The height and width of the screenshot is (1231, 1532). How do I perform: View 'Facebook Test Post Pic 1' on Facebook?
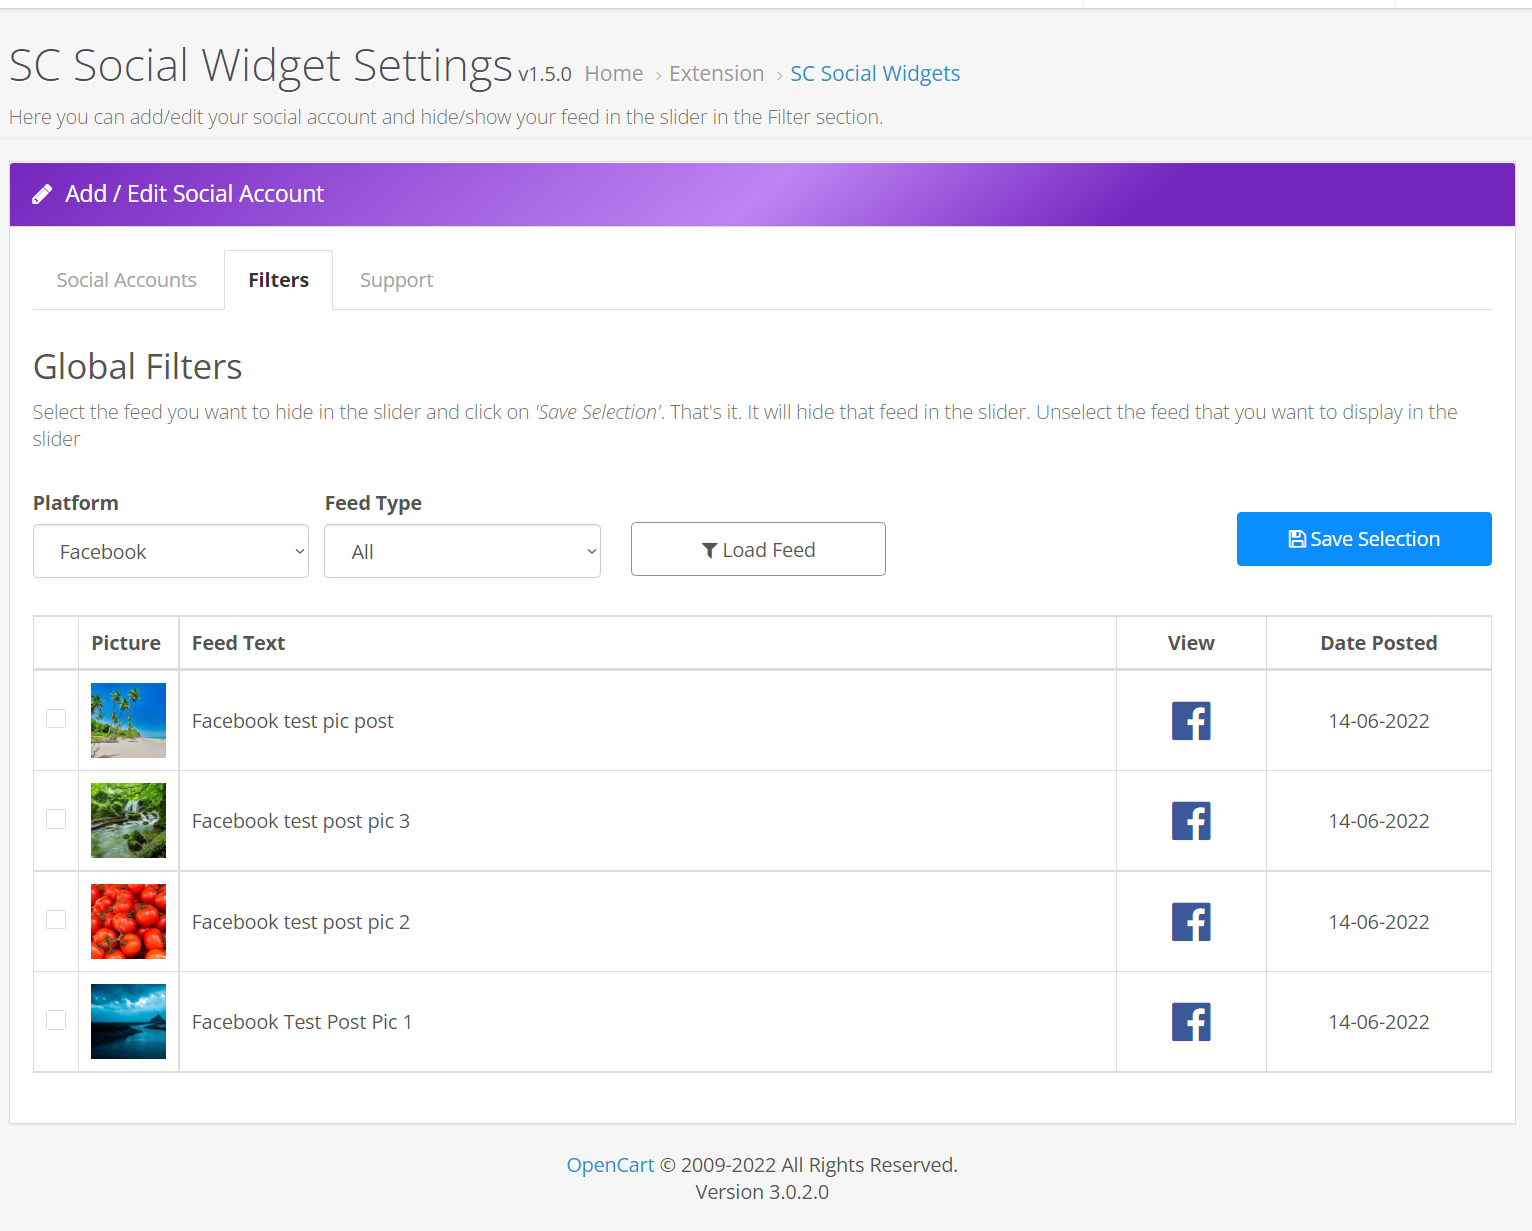1191,1022
